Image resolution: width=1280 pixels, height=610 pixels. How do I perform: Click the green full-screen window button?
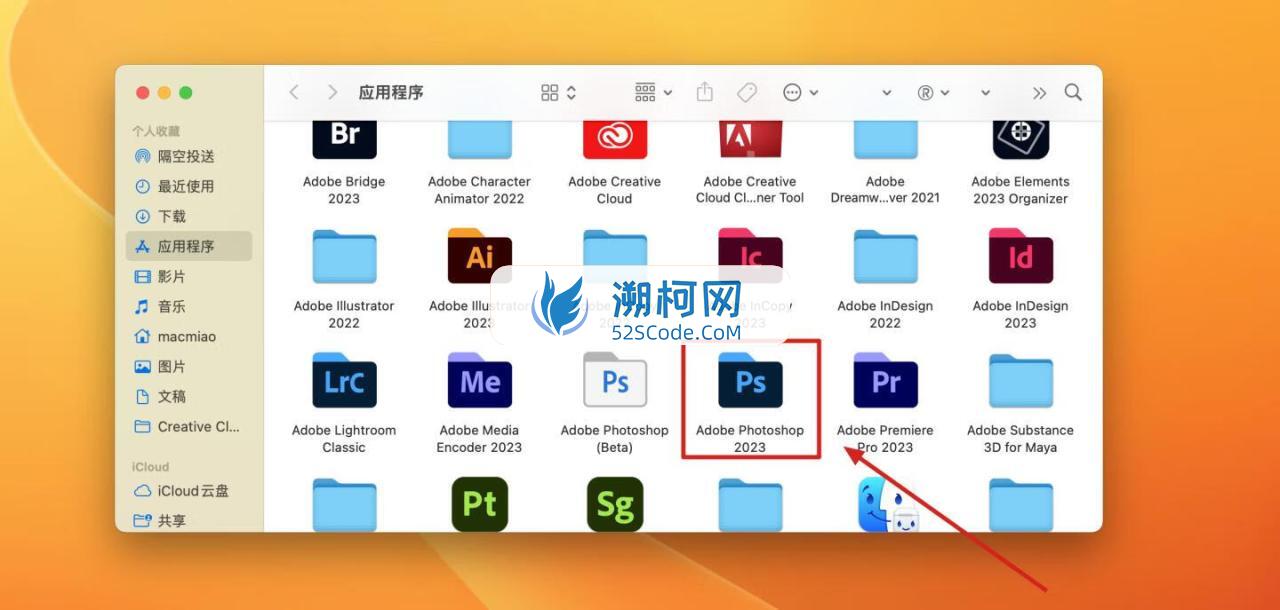186,93
